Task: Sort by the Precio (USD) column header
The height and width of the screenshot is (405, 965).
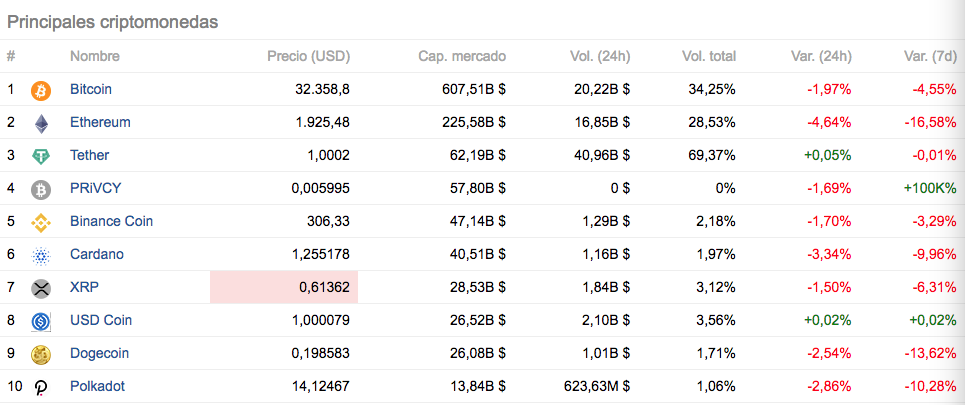Action: tap(308, 57)
